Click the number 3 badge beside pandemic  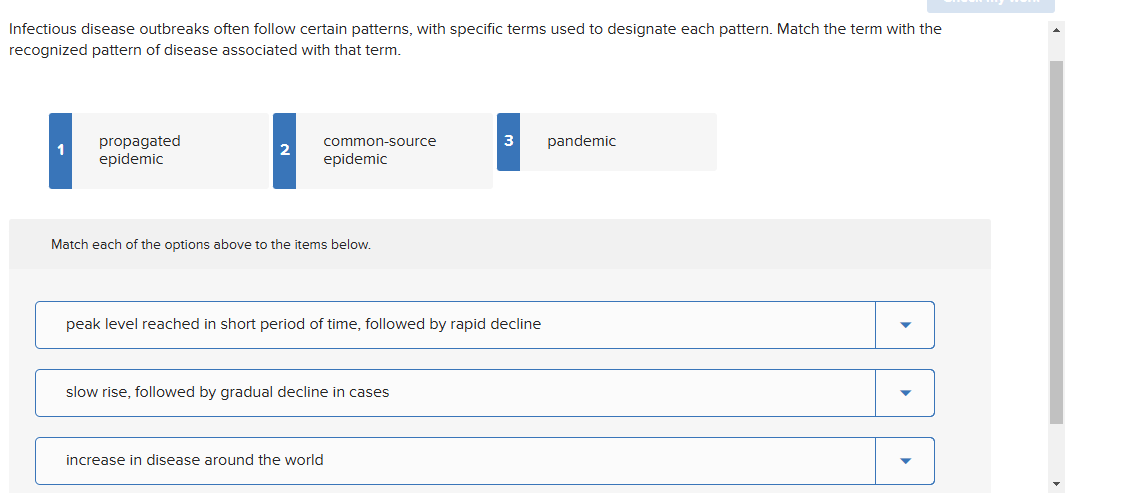[x=508, y=142]
